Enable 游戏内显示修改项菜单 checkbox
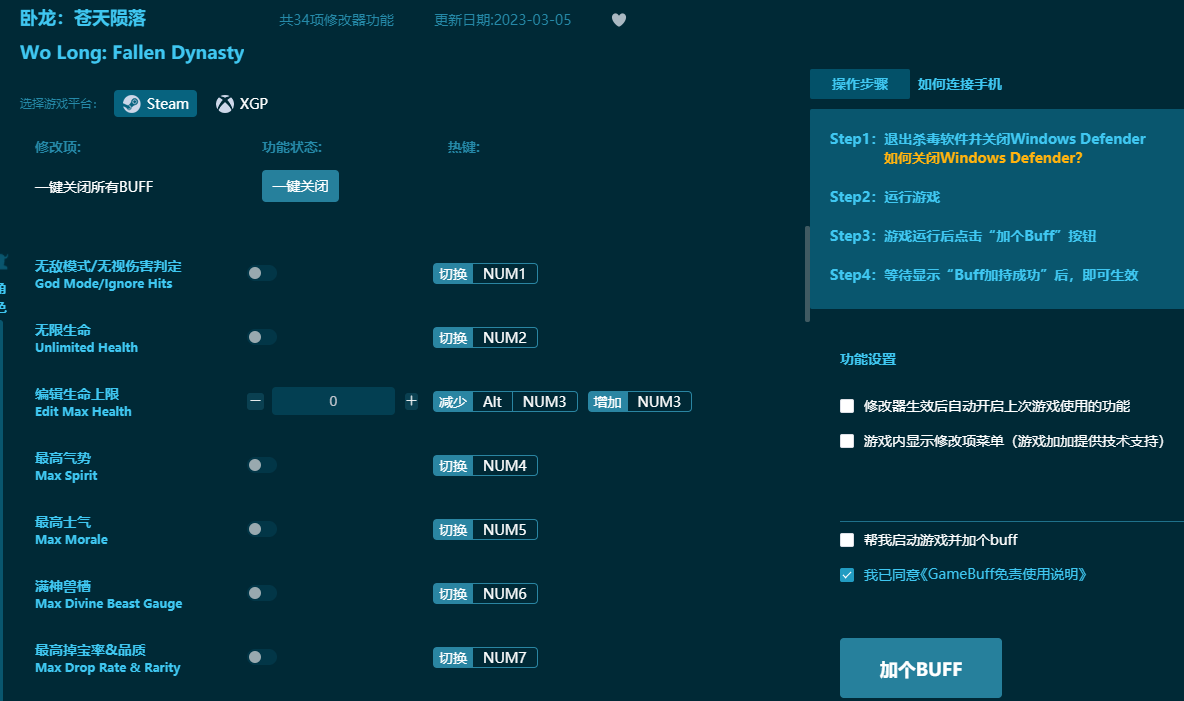 847,441
